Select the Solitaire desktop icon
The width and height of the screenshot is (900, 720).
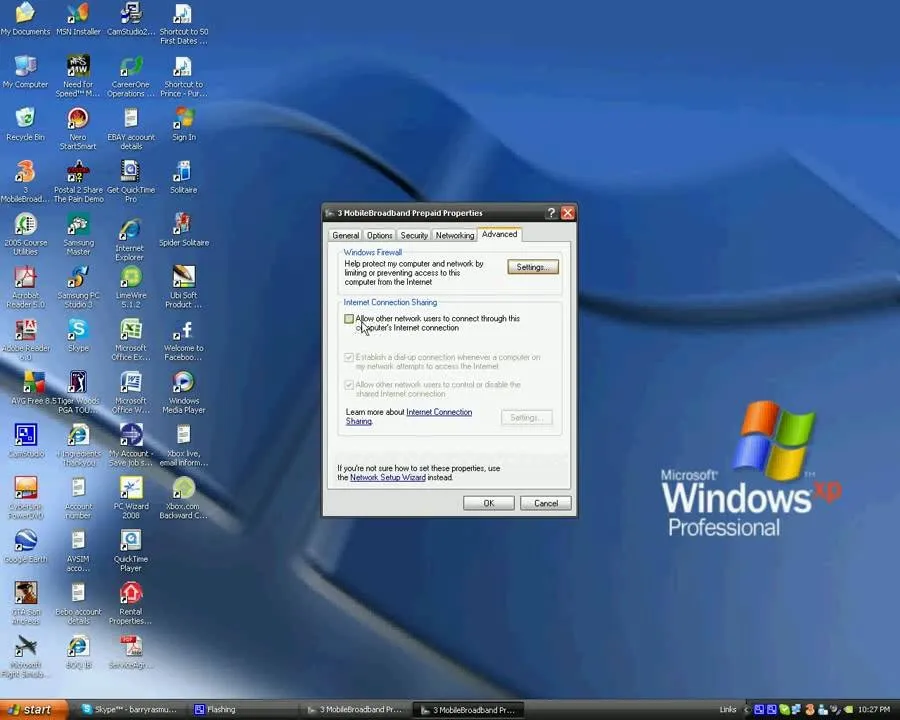(x=184, y=177)
